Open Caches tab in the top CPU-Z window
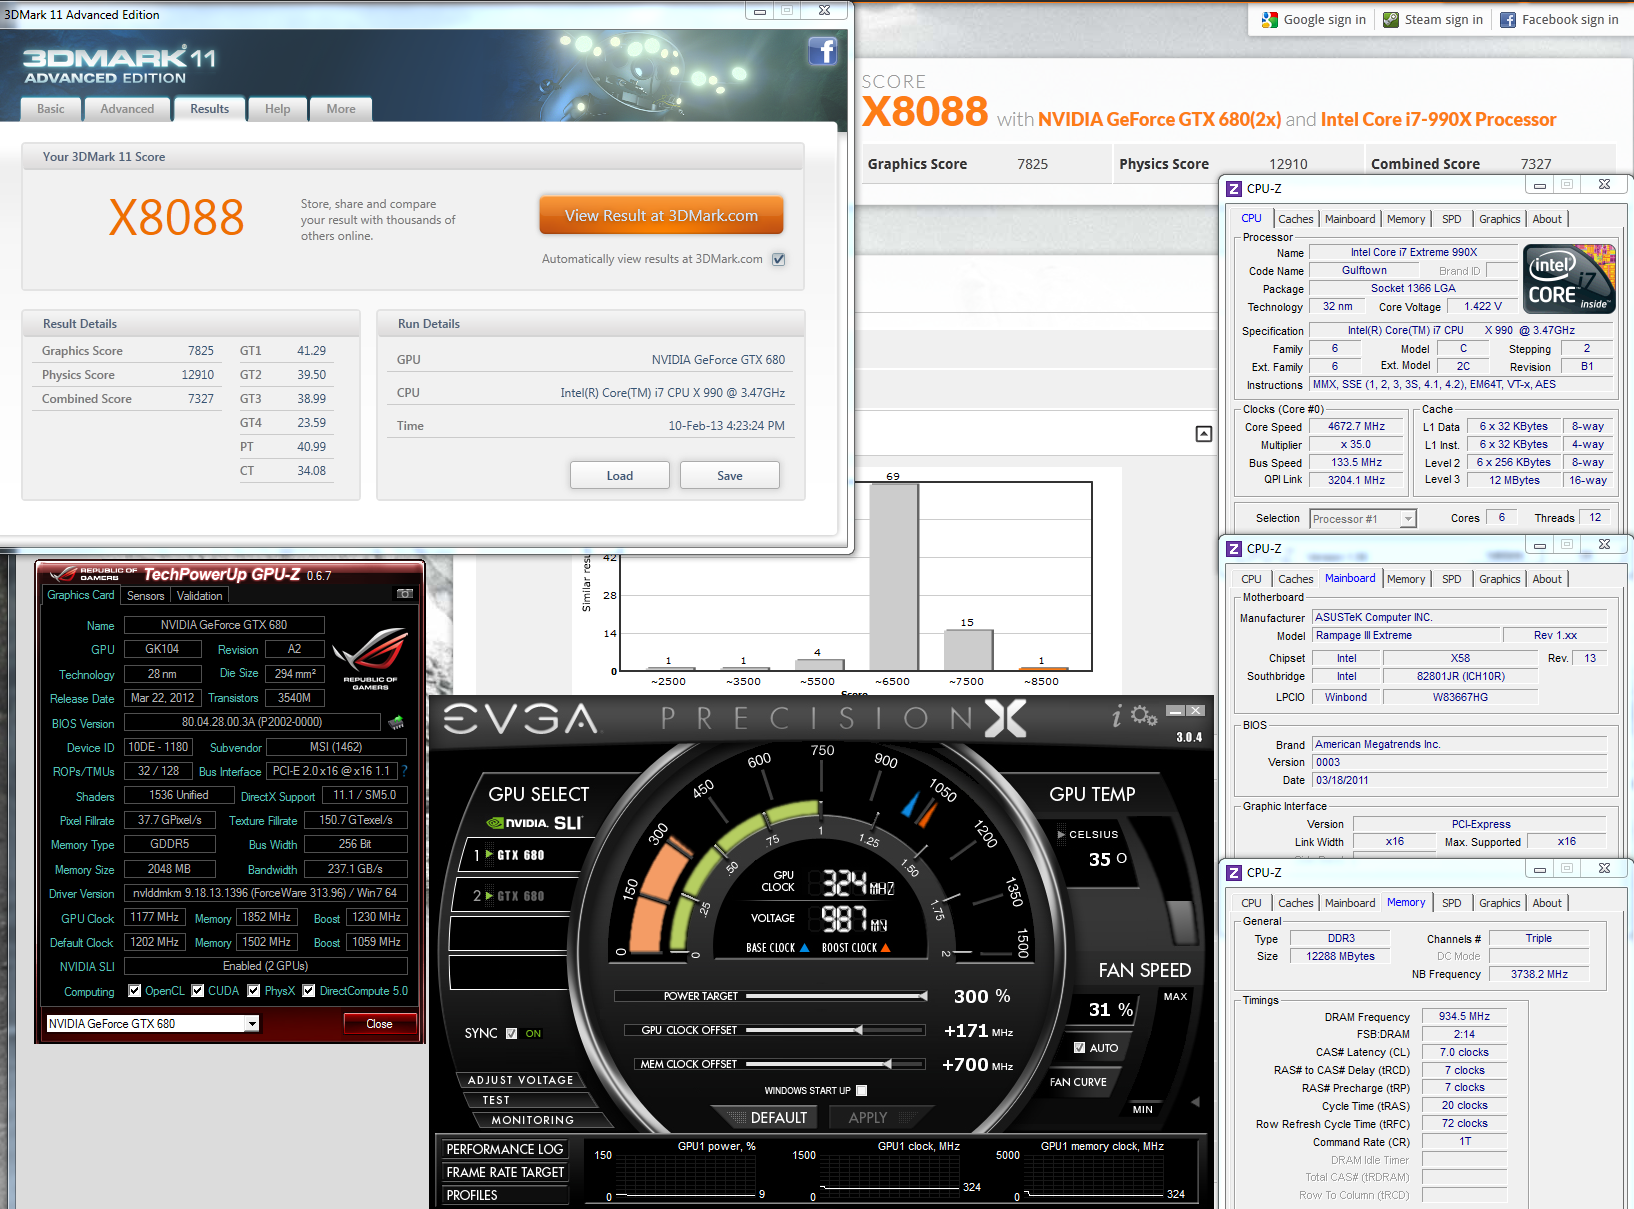The height and width of the screenshot is (1209, 1634). 1296,219
